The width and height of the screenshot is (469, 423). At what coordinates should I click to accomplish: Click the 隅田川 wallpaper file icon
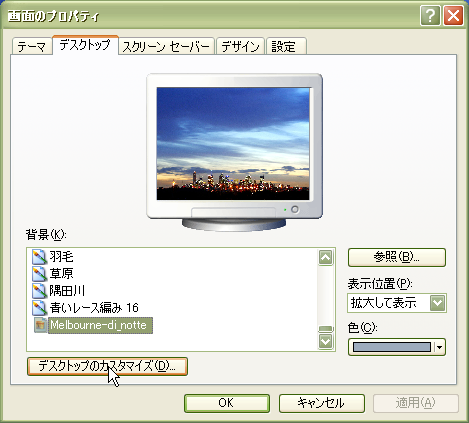pyautogui.click(x=39, y=291)
